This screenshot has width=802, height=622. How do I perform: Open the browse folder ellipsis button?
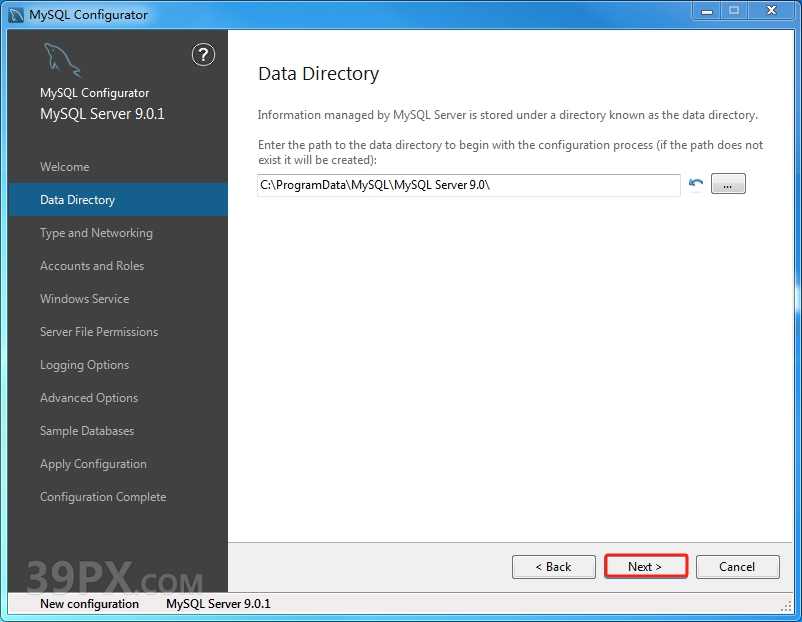coord(728,184)
